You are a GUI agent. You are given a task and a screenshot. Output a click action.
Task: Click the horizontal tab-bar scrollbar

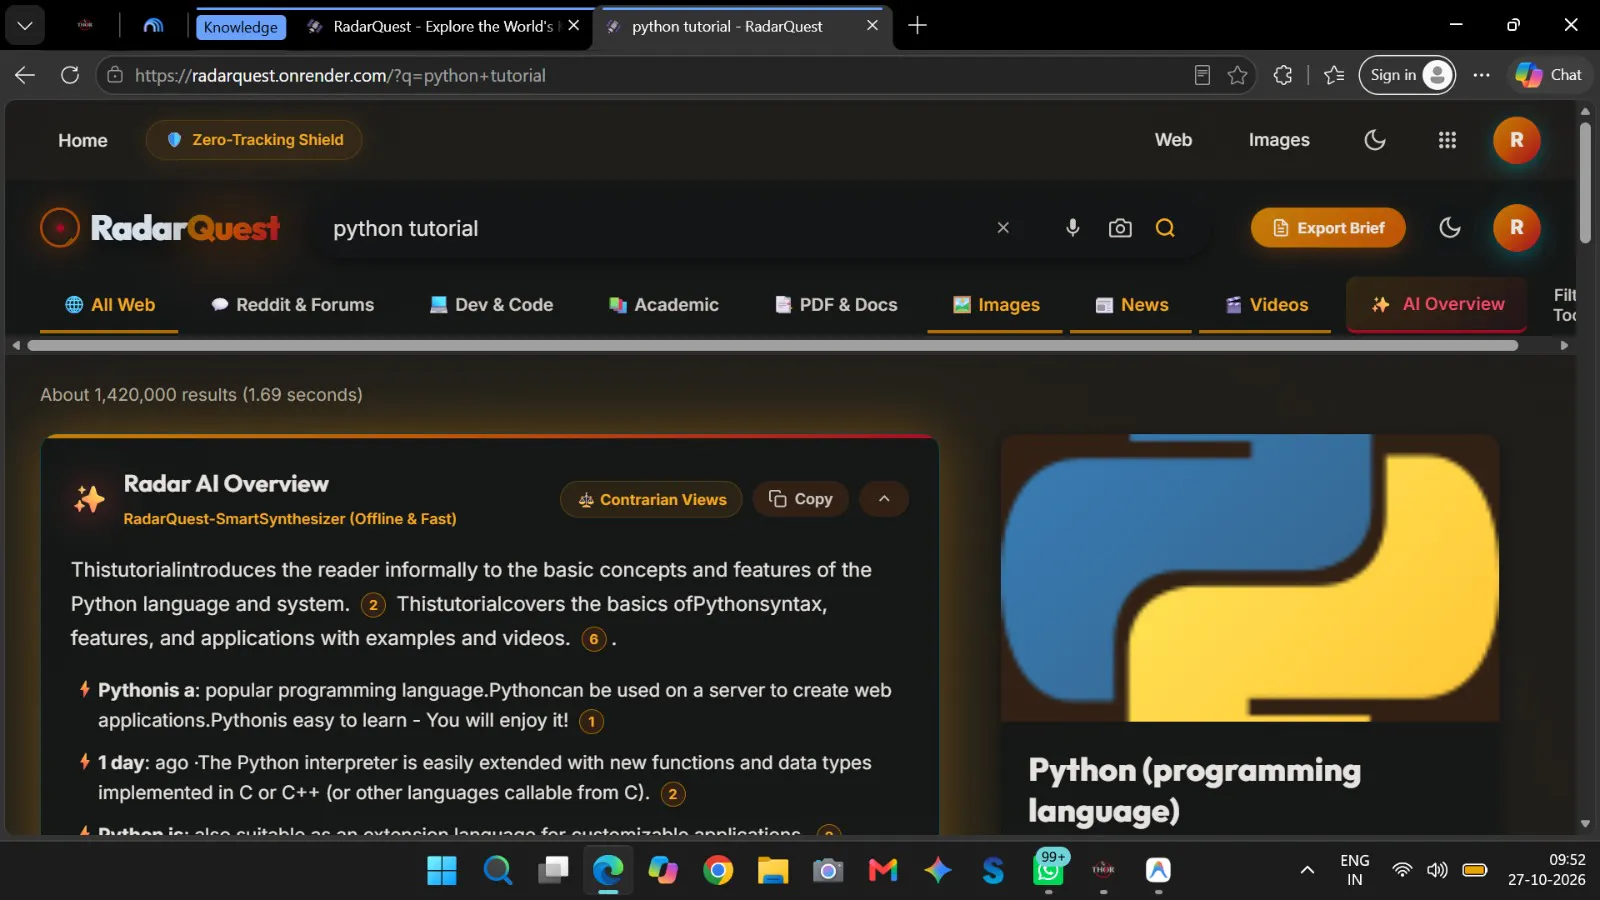click(772, 345)
